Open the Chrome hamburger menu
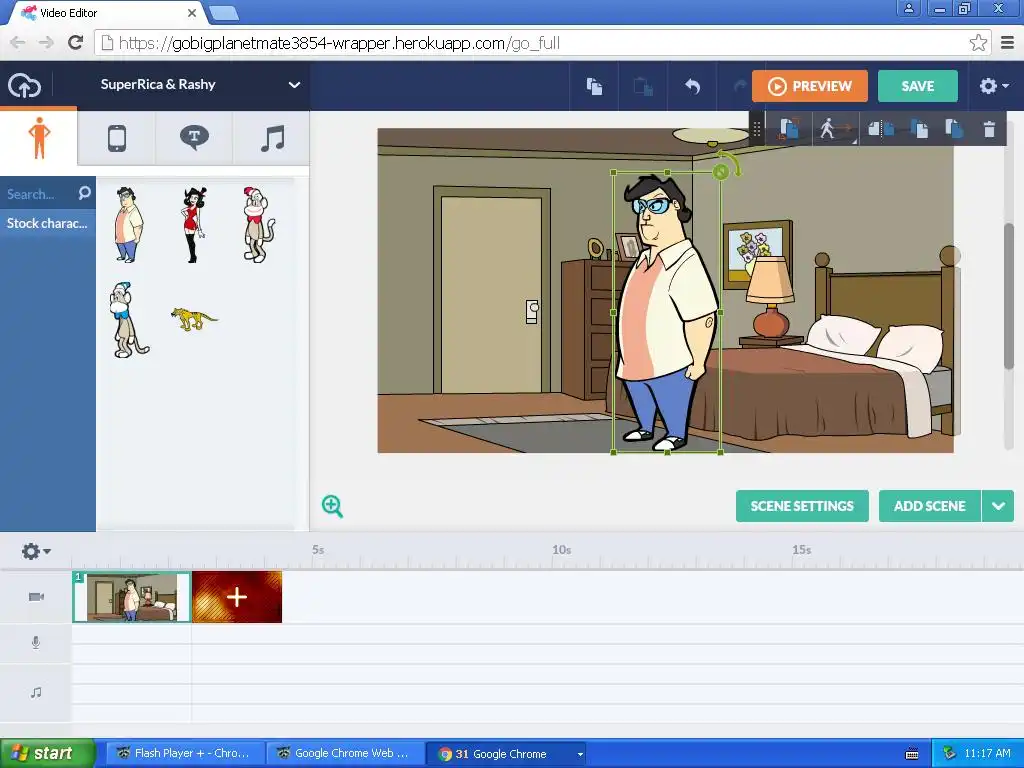Screen dimensions: 1024x768 coord(1008,43)
